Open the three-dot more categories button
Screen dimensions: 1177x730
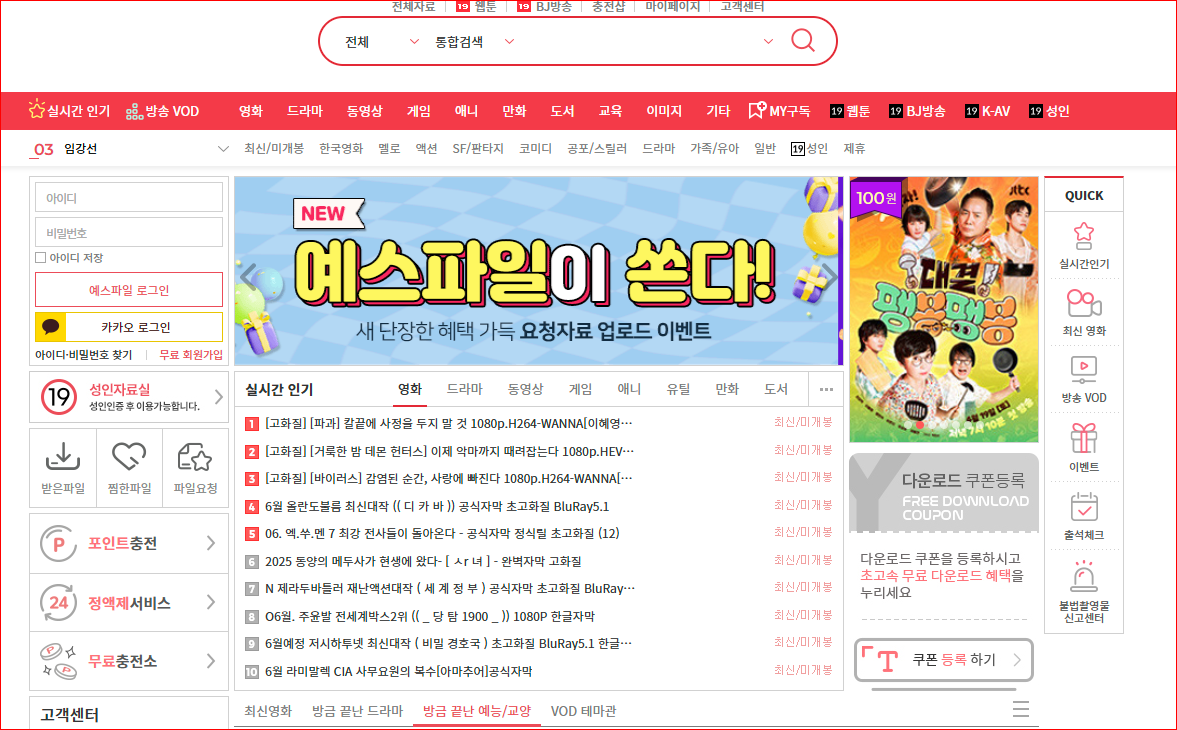(x=826, y=389)
